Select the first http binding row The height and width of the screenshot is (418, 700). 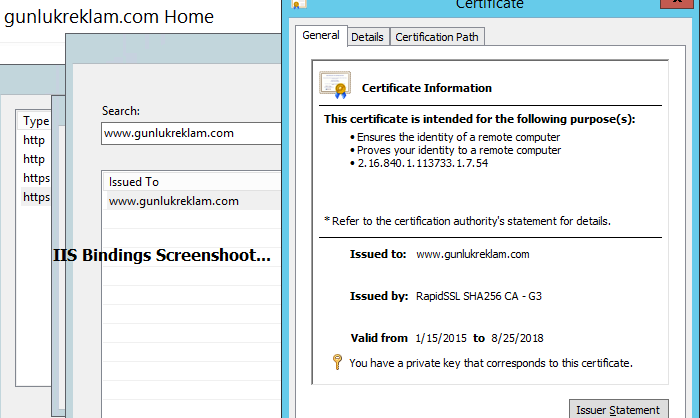[x=35, y=140]
